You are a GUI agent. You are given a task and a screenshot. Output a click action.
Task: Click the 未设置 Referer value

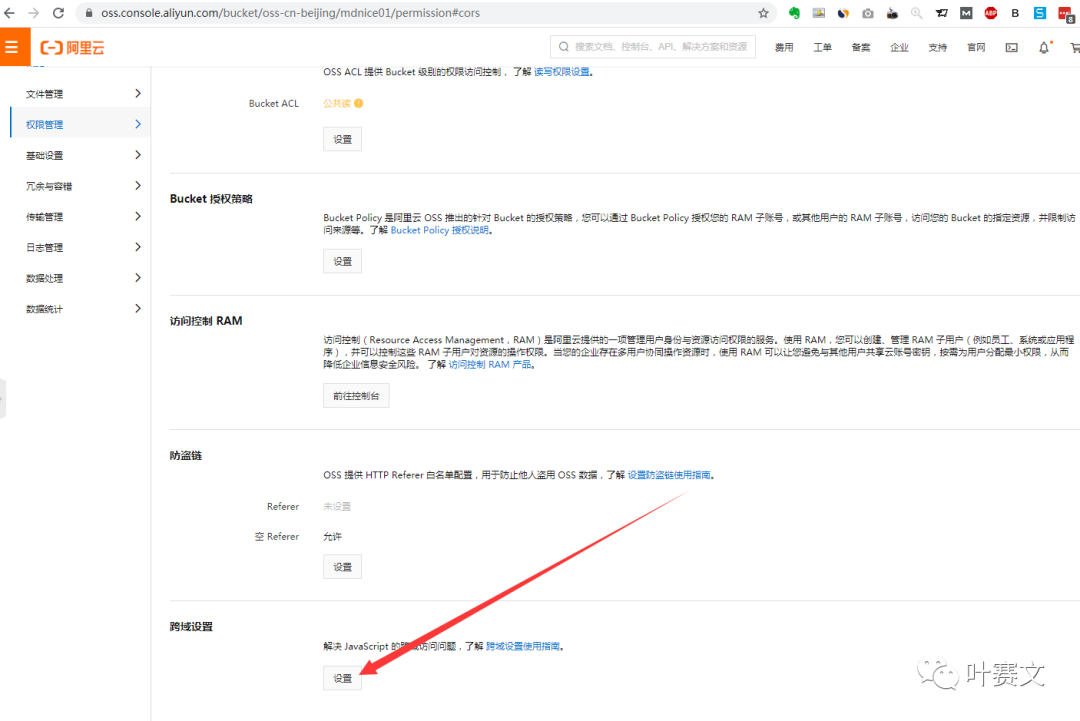[337, 507]
